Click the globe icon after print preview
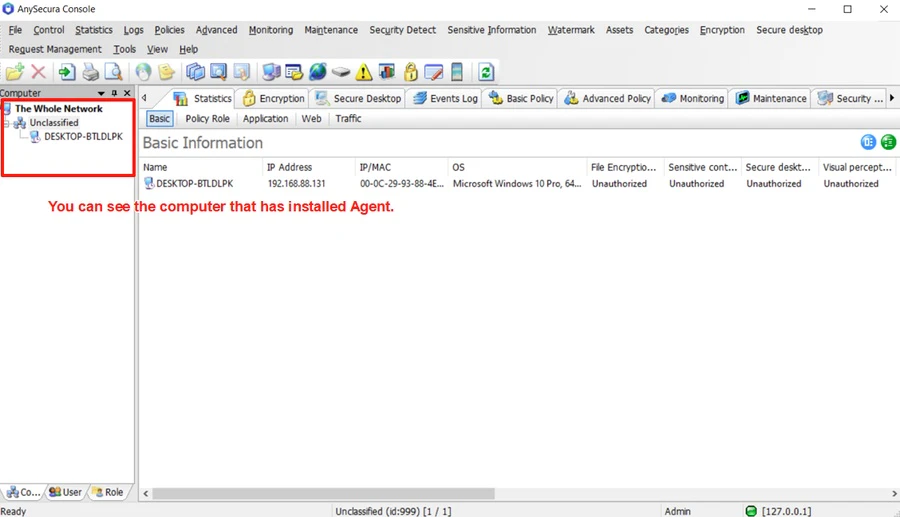 [143, 72]
